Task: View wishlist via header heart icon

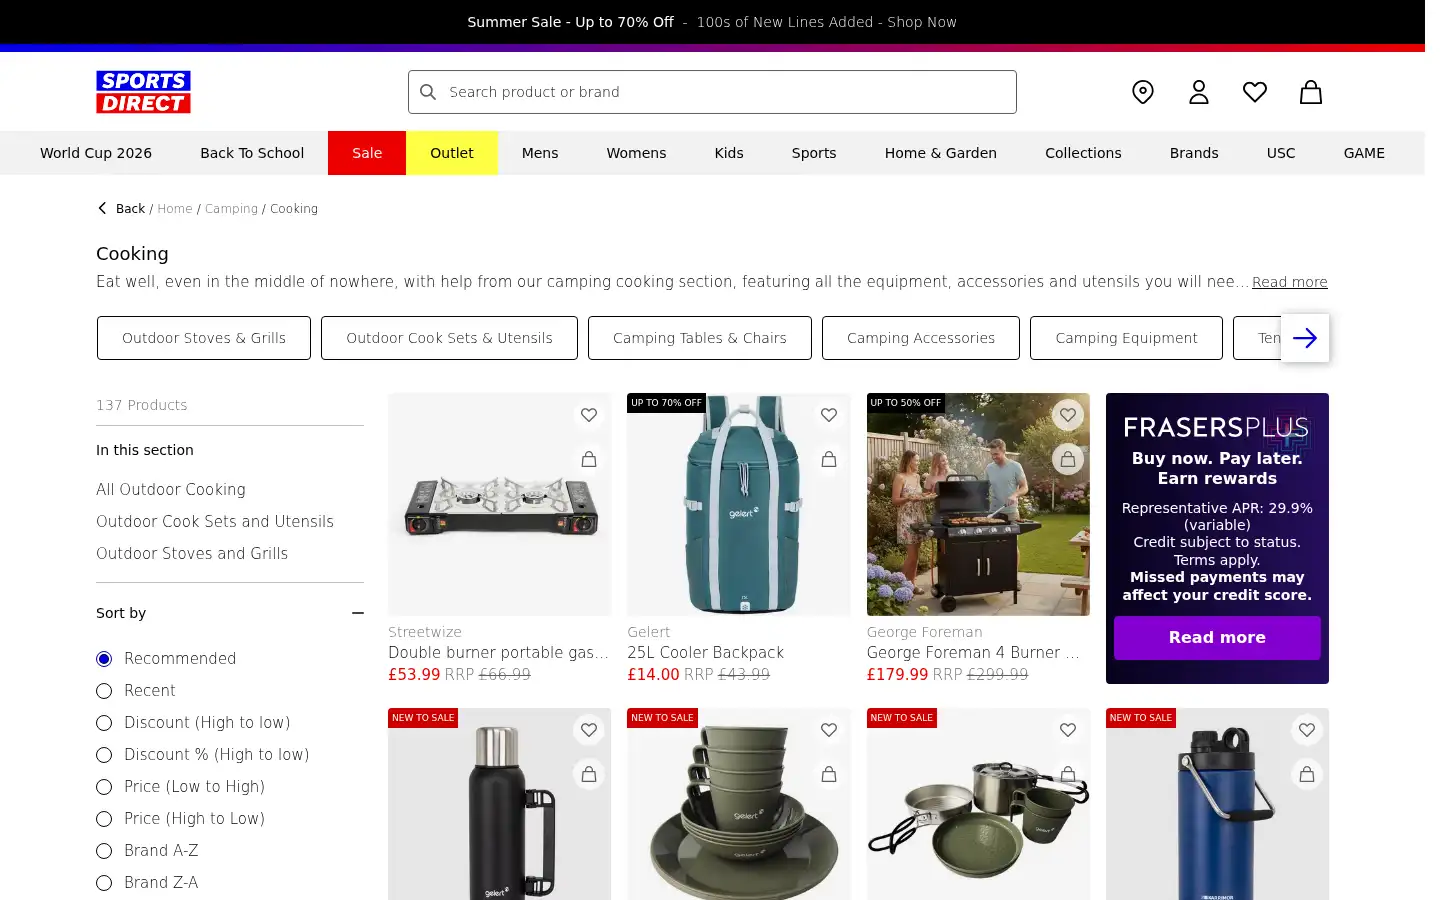Action: [x=1255, y=92]
